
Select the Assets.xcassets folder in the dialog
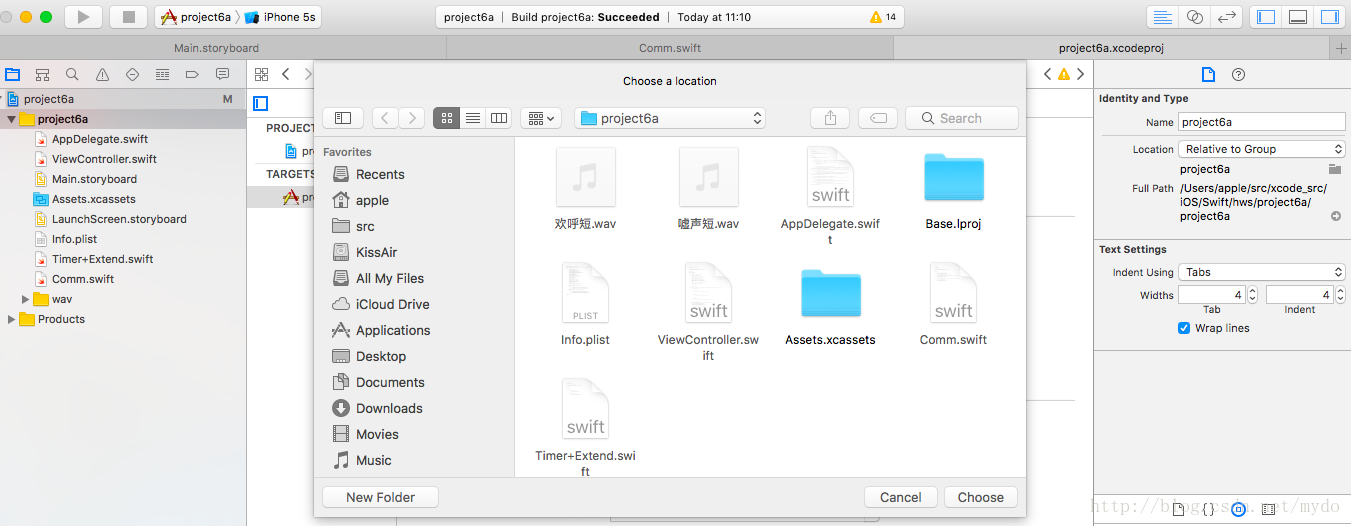click(x=830, y=306)
